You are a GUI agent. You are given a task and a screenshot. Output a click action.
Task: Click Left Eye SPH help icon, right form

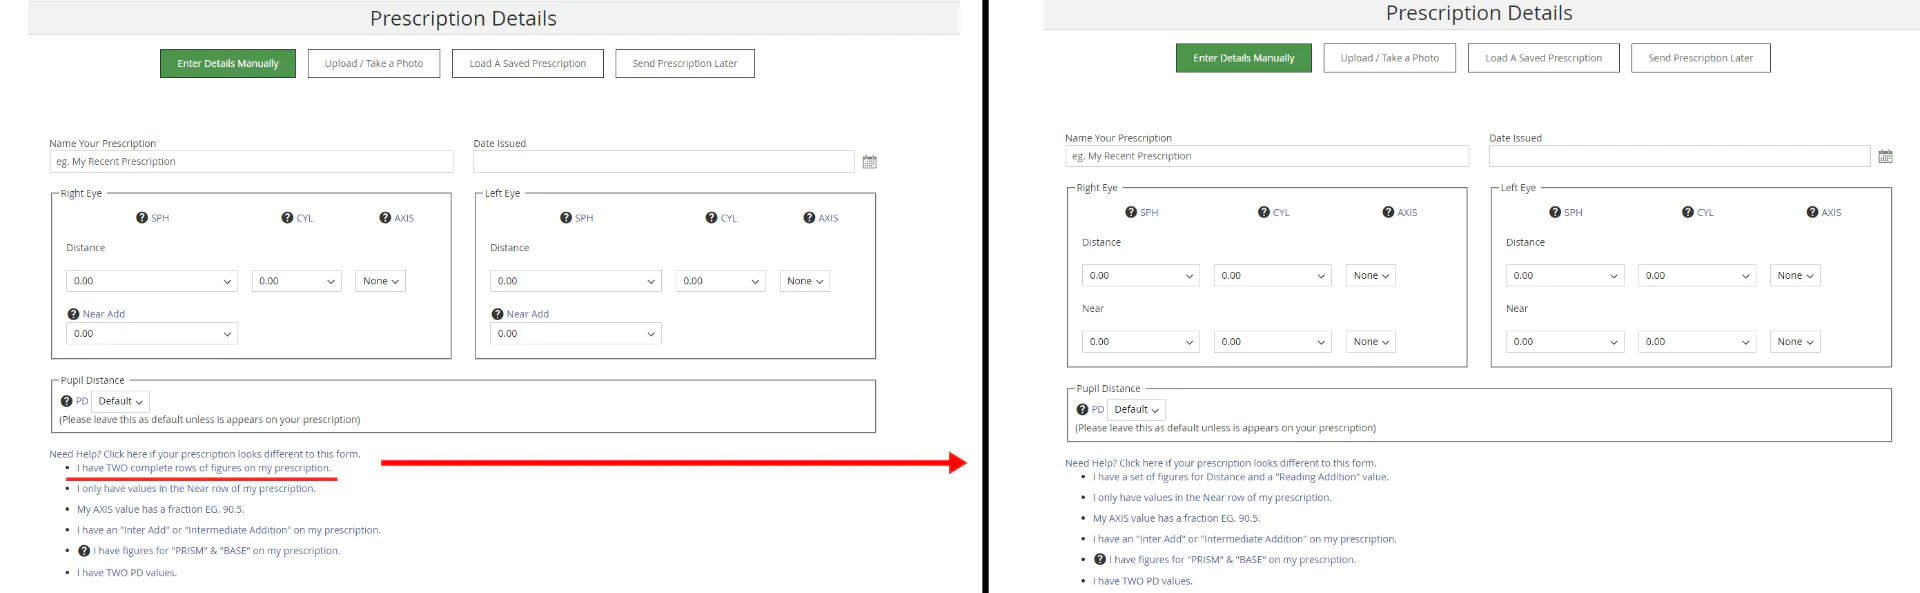pyautogui.click(x=1555, y=212)
